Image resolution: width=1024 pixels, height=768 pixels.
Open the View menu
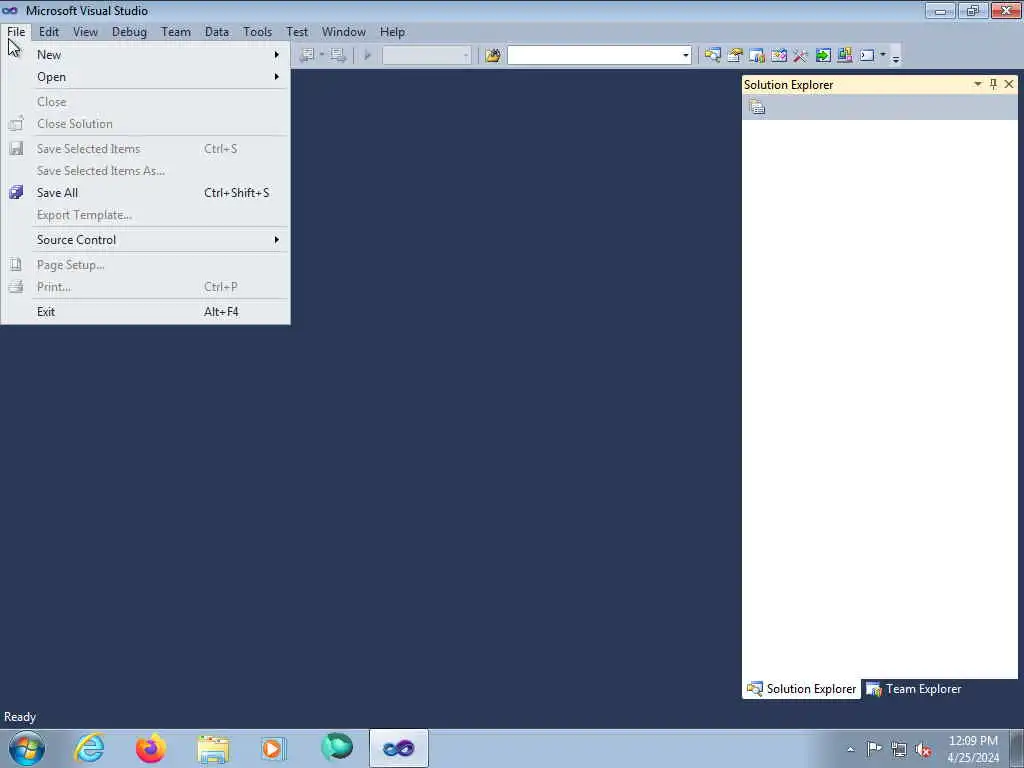click(86, 31)
